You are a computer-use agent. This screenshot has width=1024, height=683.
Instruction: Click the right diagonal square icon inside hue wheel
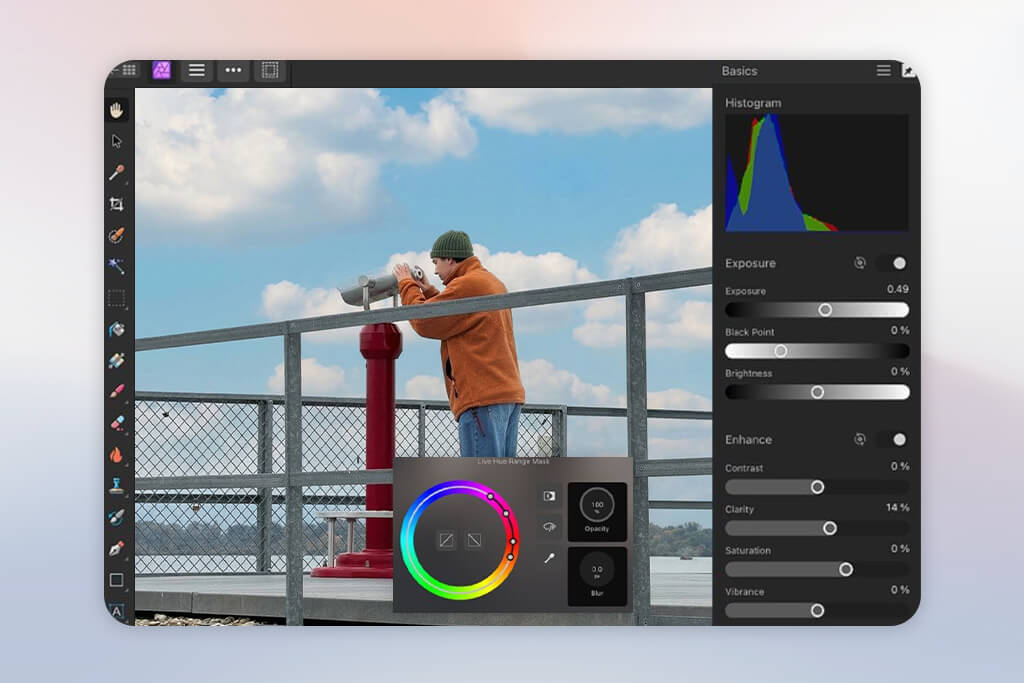coord(475,540)
